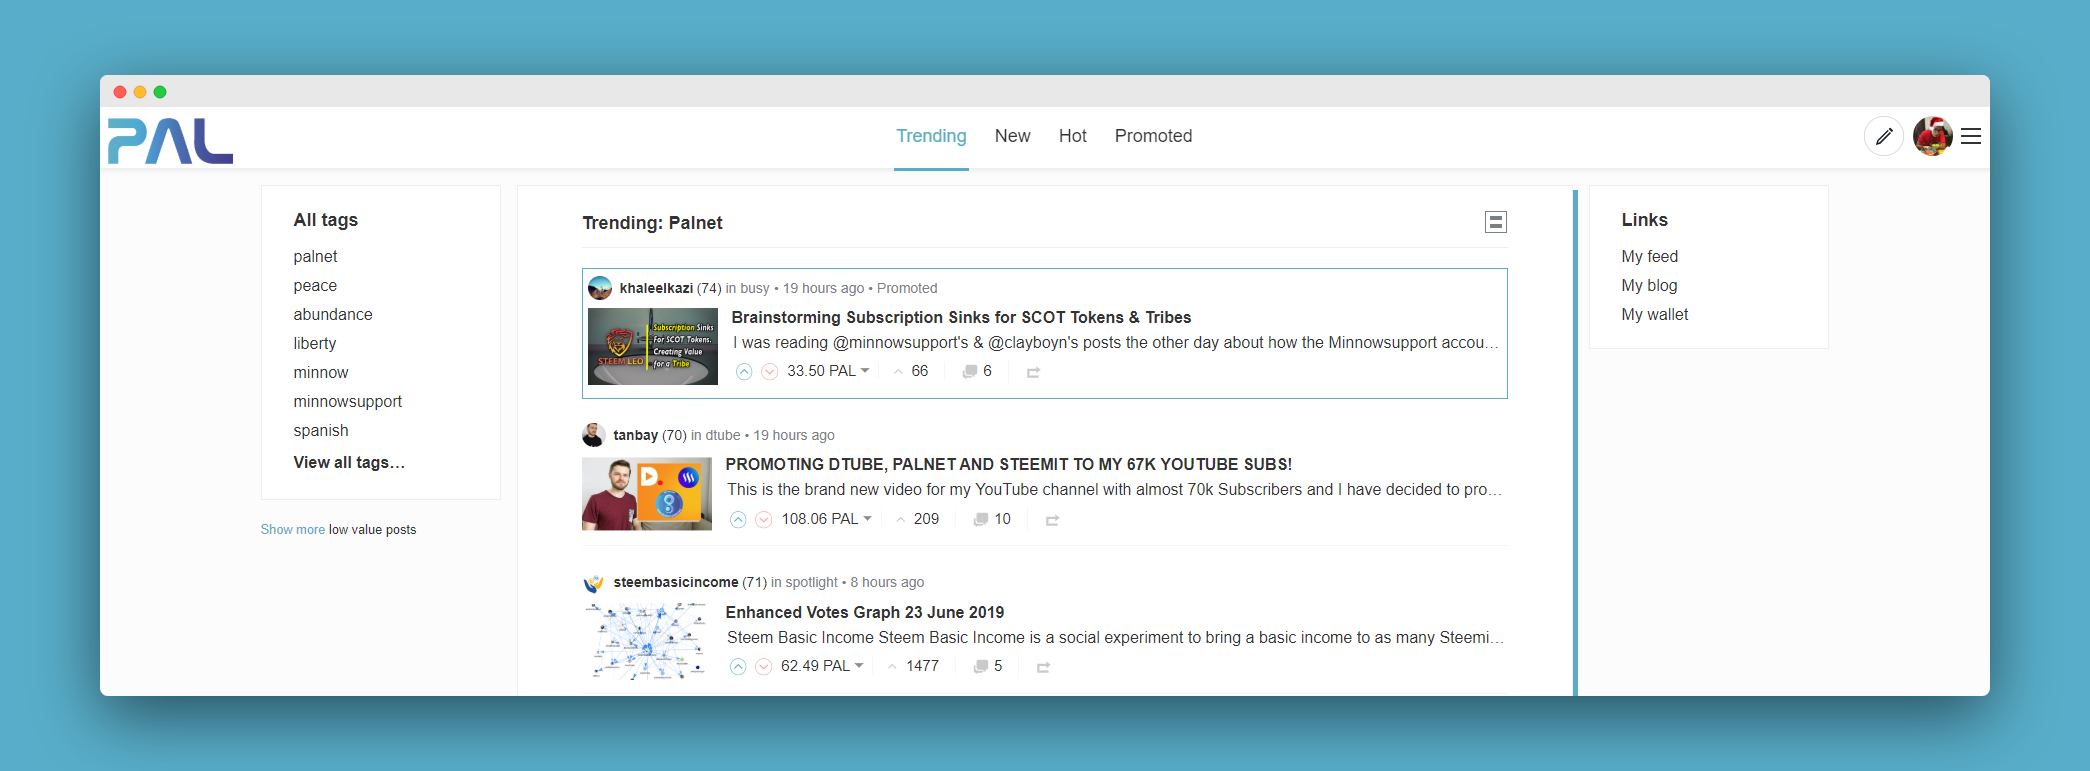This screenshot has height=771, width=2090.
Task: Open the spotlight category link
Action: (812, 582)
